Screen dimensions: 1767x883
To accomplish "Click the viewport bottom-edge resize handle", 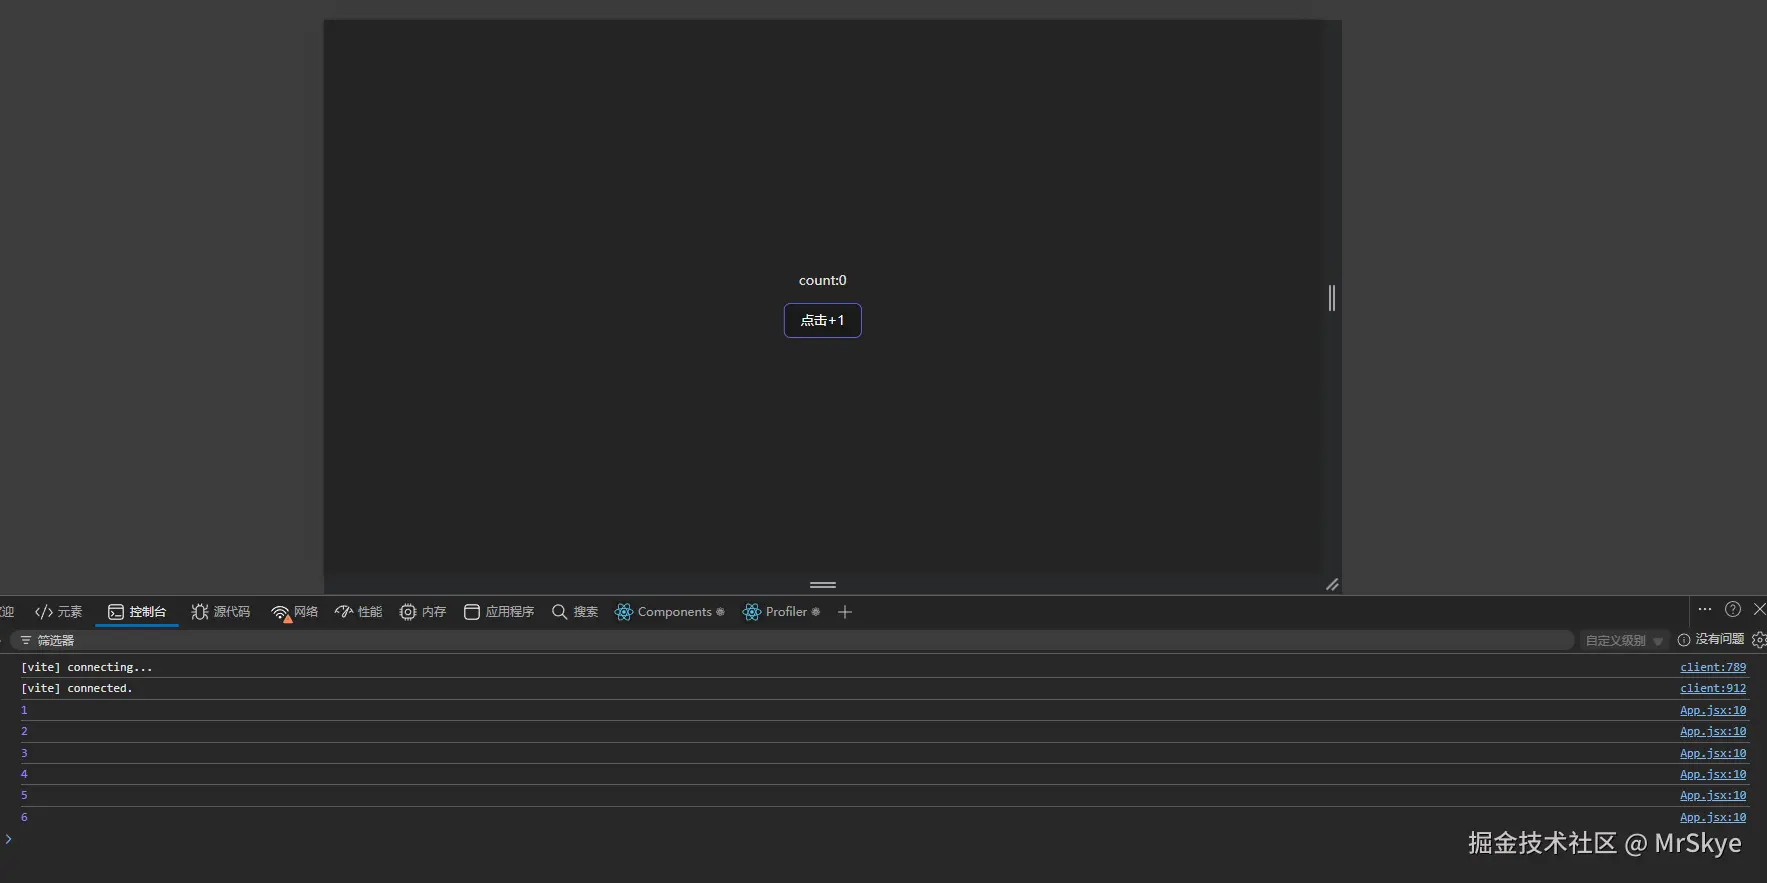I will [822, 585].
